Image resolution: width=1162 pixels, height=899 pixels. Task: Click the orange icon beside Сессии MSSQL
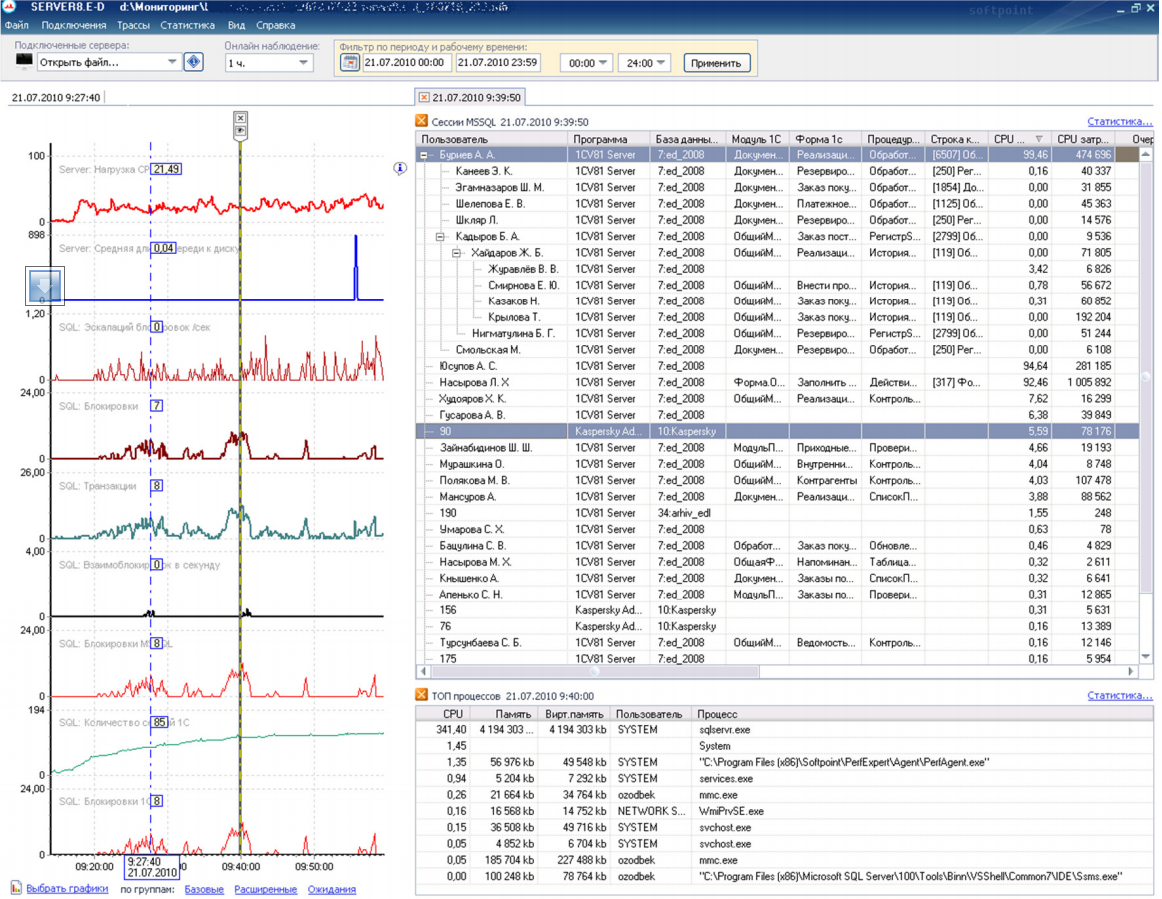422,121
